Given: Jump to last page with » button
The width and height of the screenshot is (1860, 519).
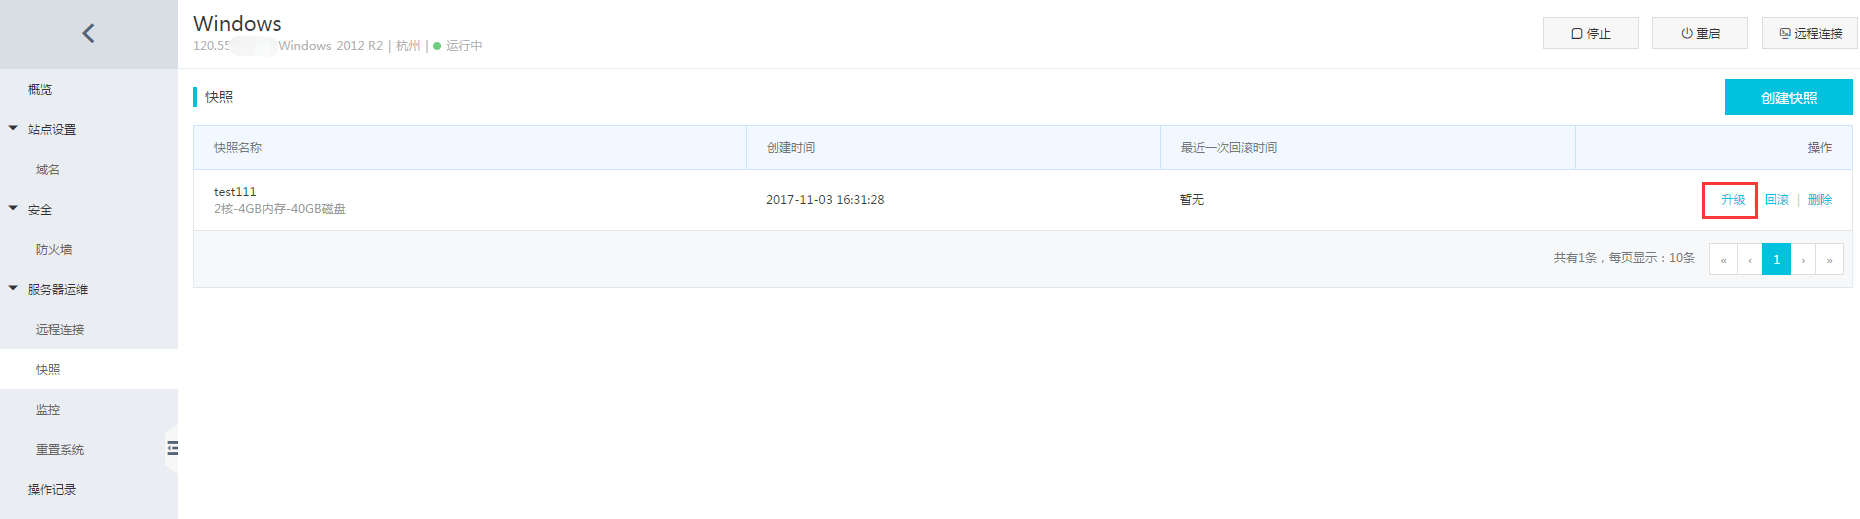Looking at the screenshot, I should (1829, 259).
